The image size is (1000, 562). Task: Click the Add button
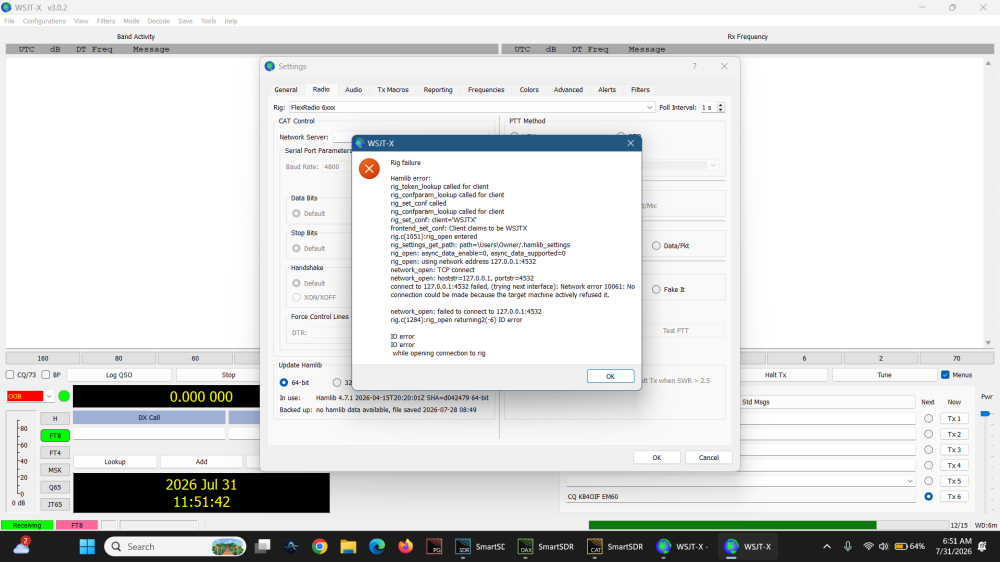pyautogui.click(x=202, y=462)
